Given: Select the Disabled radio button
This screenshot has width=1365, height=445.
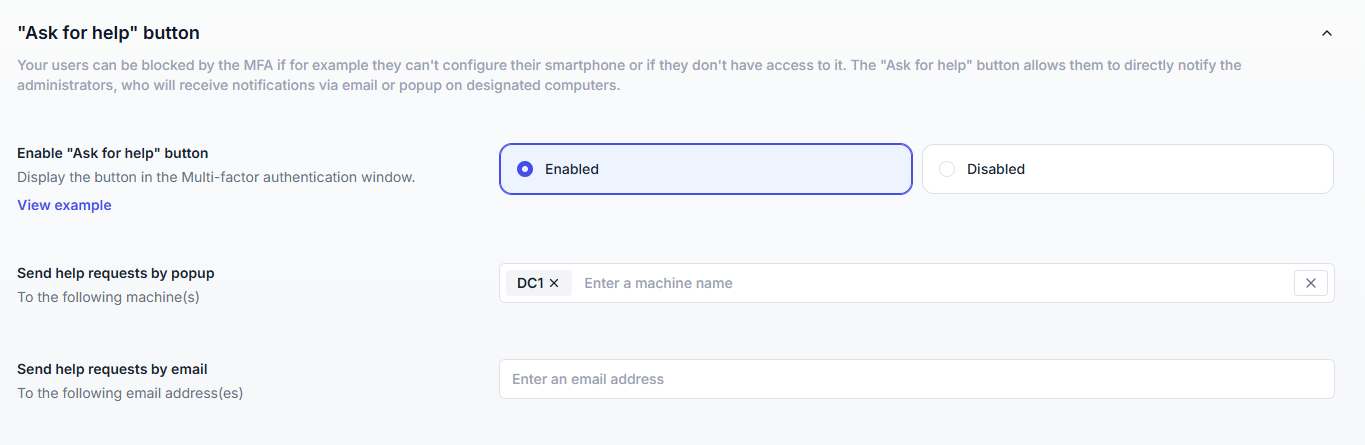Looking at the screenshot, I should [947, 169].
